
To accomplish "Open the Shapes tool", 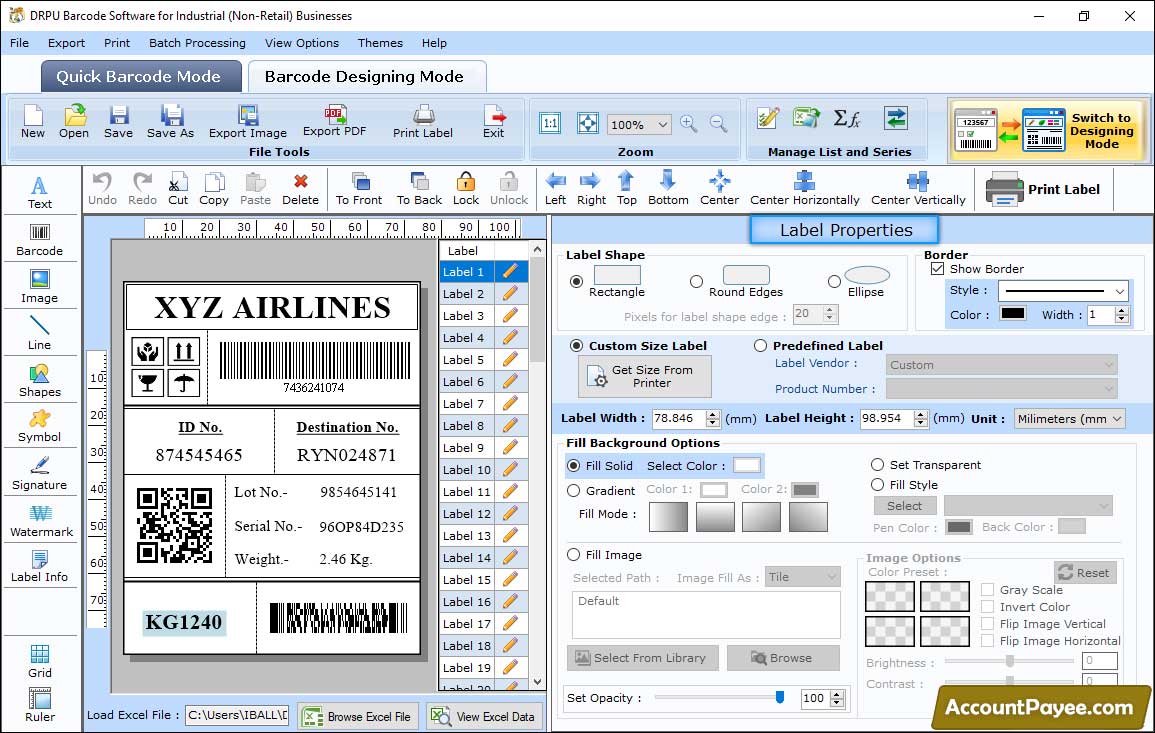I will coord(40,380).
